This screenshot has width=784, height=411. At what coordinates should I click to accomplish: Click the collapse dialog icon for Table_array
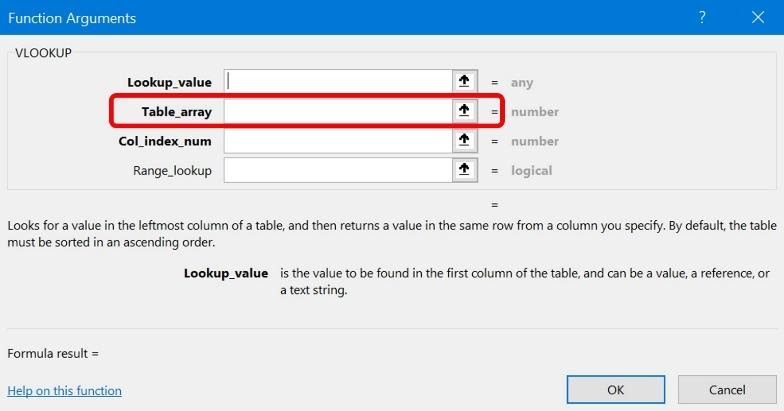pos(464,111)
